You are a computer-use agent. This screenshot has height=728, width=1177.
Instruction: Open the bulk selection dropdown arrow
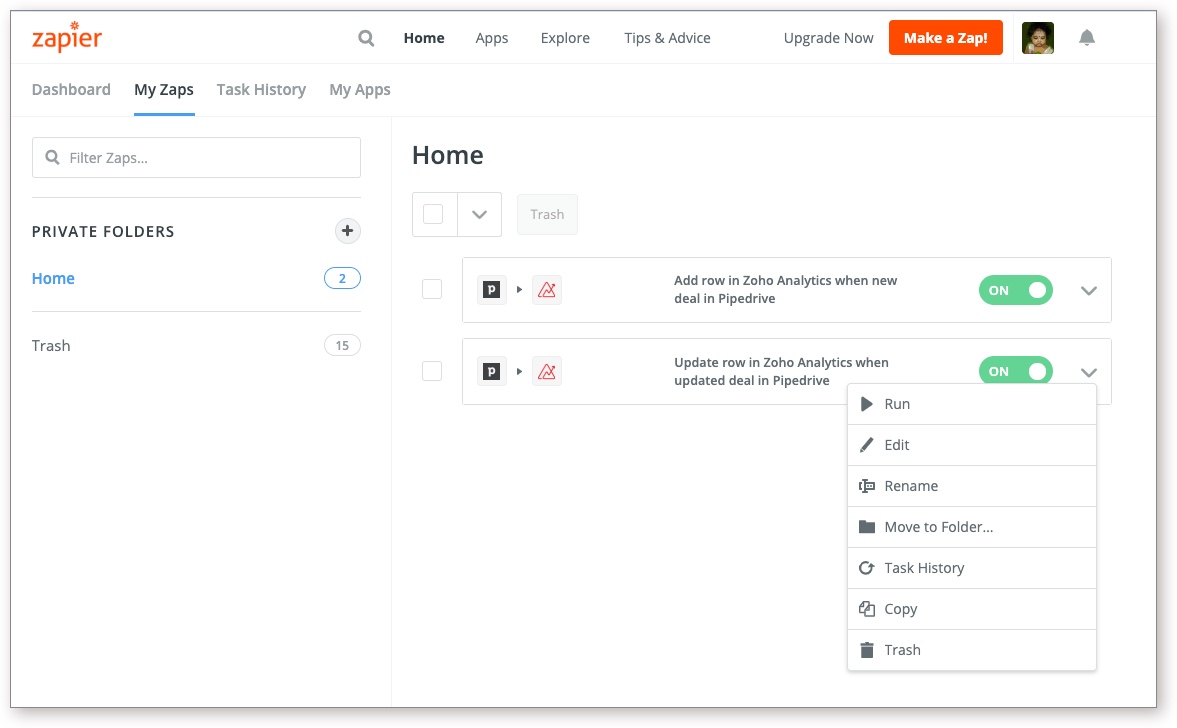[x=479, y=214]
